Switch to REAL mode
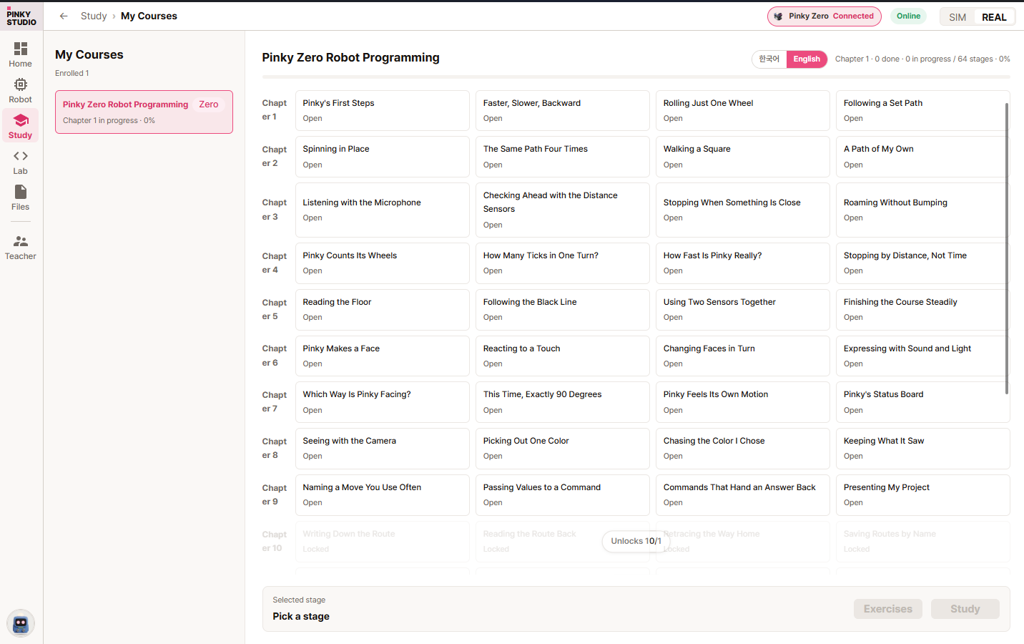Viewport: 1024px width, 644px height. (x=994, y=17)
